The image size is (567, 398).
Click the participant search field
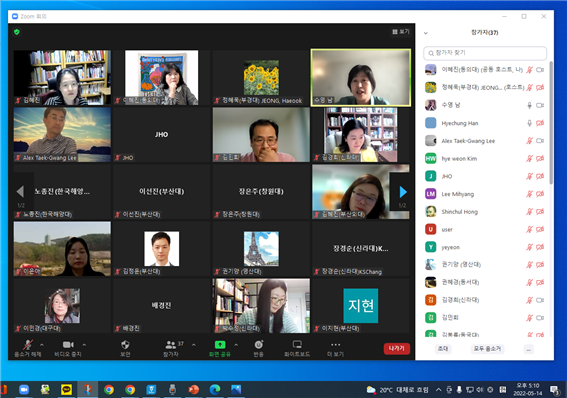(x=485, y=53)
